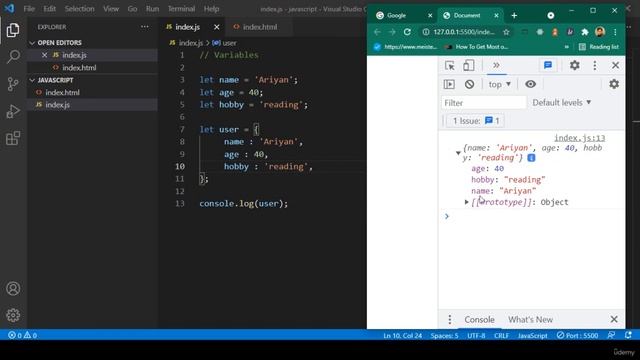Show more DevTools tabs chevron
Screen dimensions: 640x360
pyautogui.click(x=496, y=65)
